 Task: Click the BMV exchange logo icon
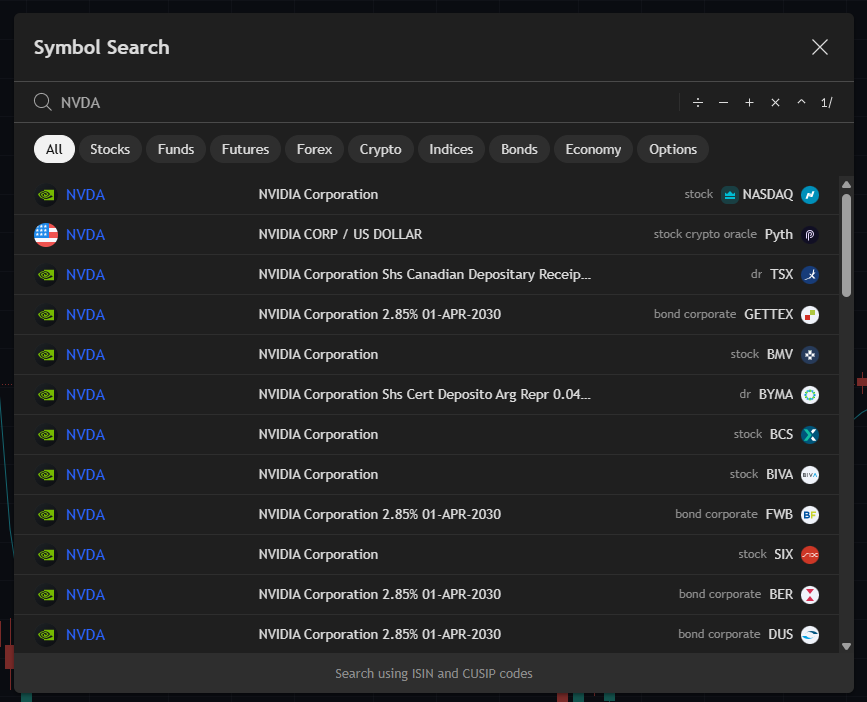(x=810, y=354)
